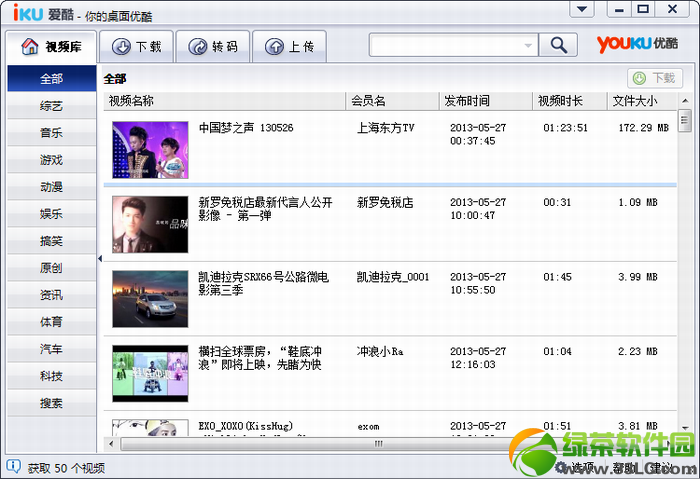700x490 pixels.
Task: Expand the search box dropdown arrow
Action: (x=528, y=45)
